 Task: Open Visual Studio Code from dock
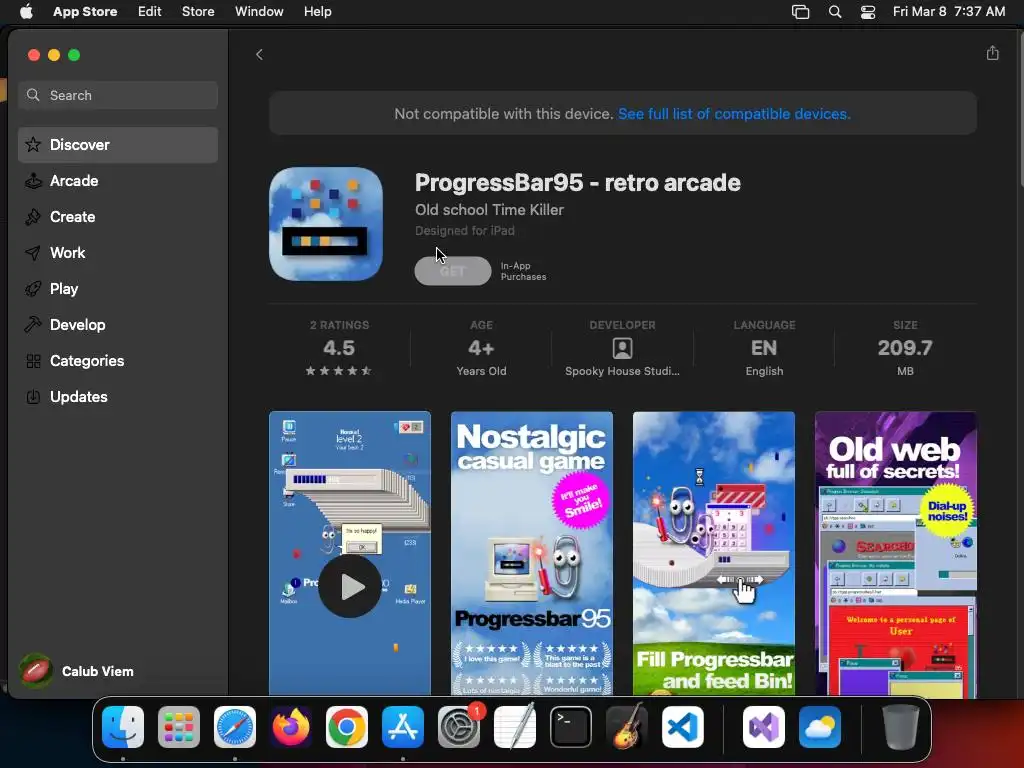pyautogui.click(x=682, y=727)
